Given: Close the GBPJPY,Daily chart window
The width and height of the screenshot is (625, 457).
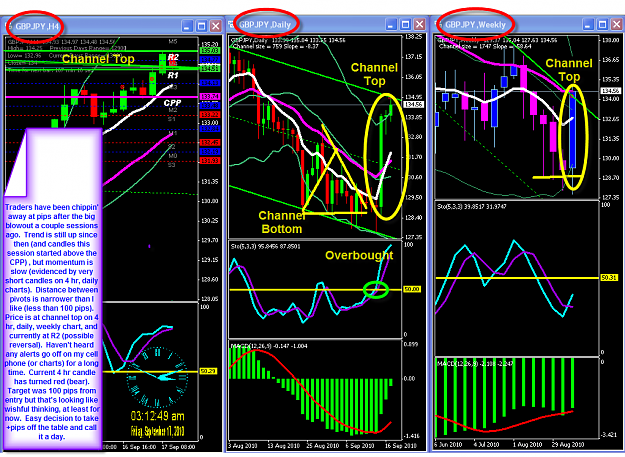Looking at the screenshot, I should click(419, 25).
